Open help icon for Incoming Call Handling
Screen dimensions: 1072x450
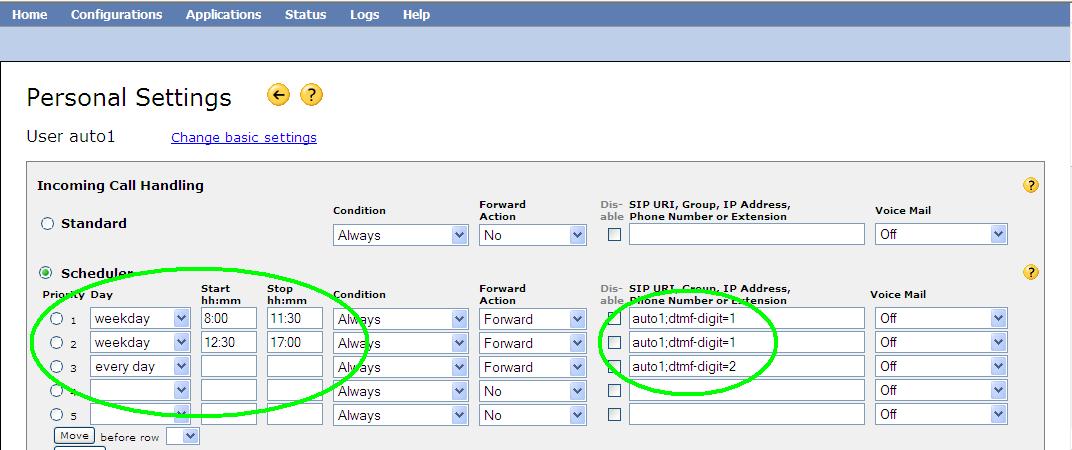[x=1031, y=185]
